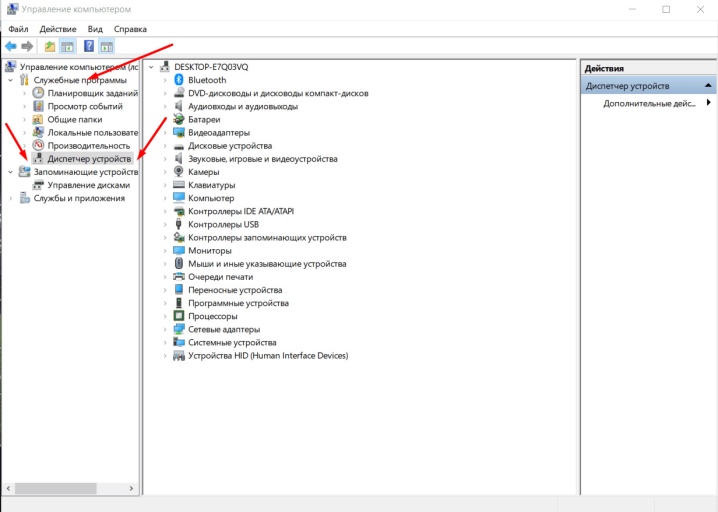
Task: Click the Дисковые устройства drive icon
Action: pos(179,146)
